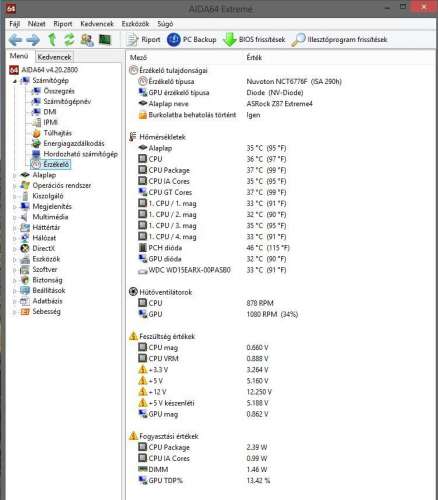
Task: Click the green Refresh arrows icon
Action: pos(69,40)
